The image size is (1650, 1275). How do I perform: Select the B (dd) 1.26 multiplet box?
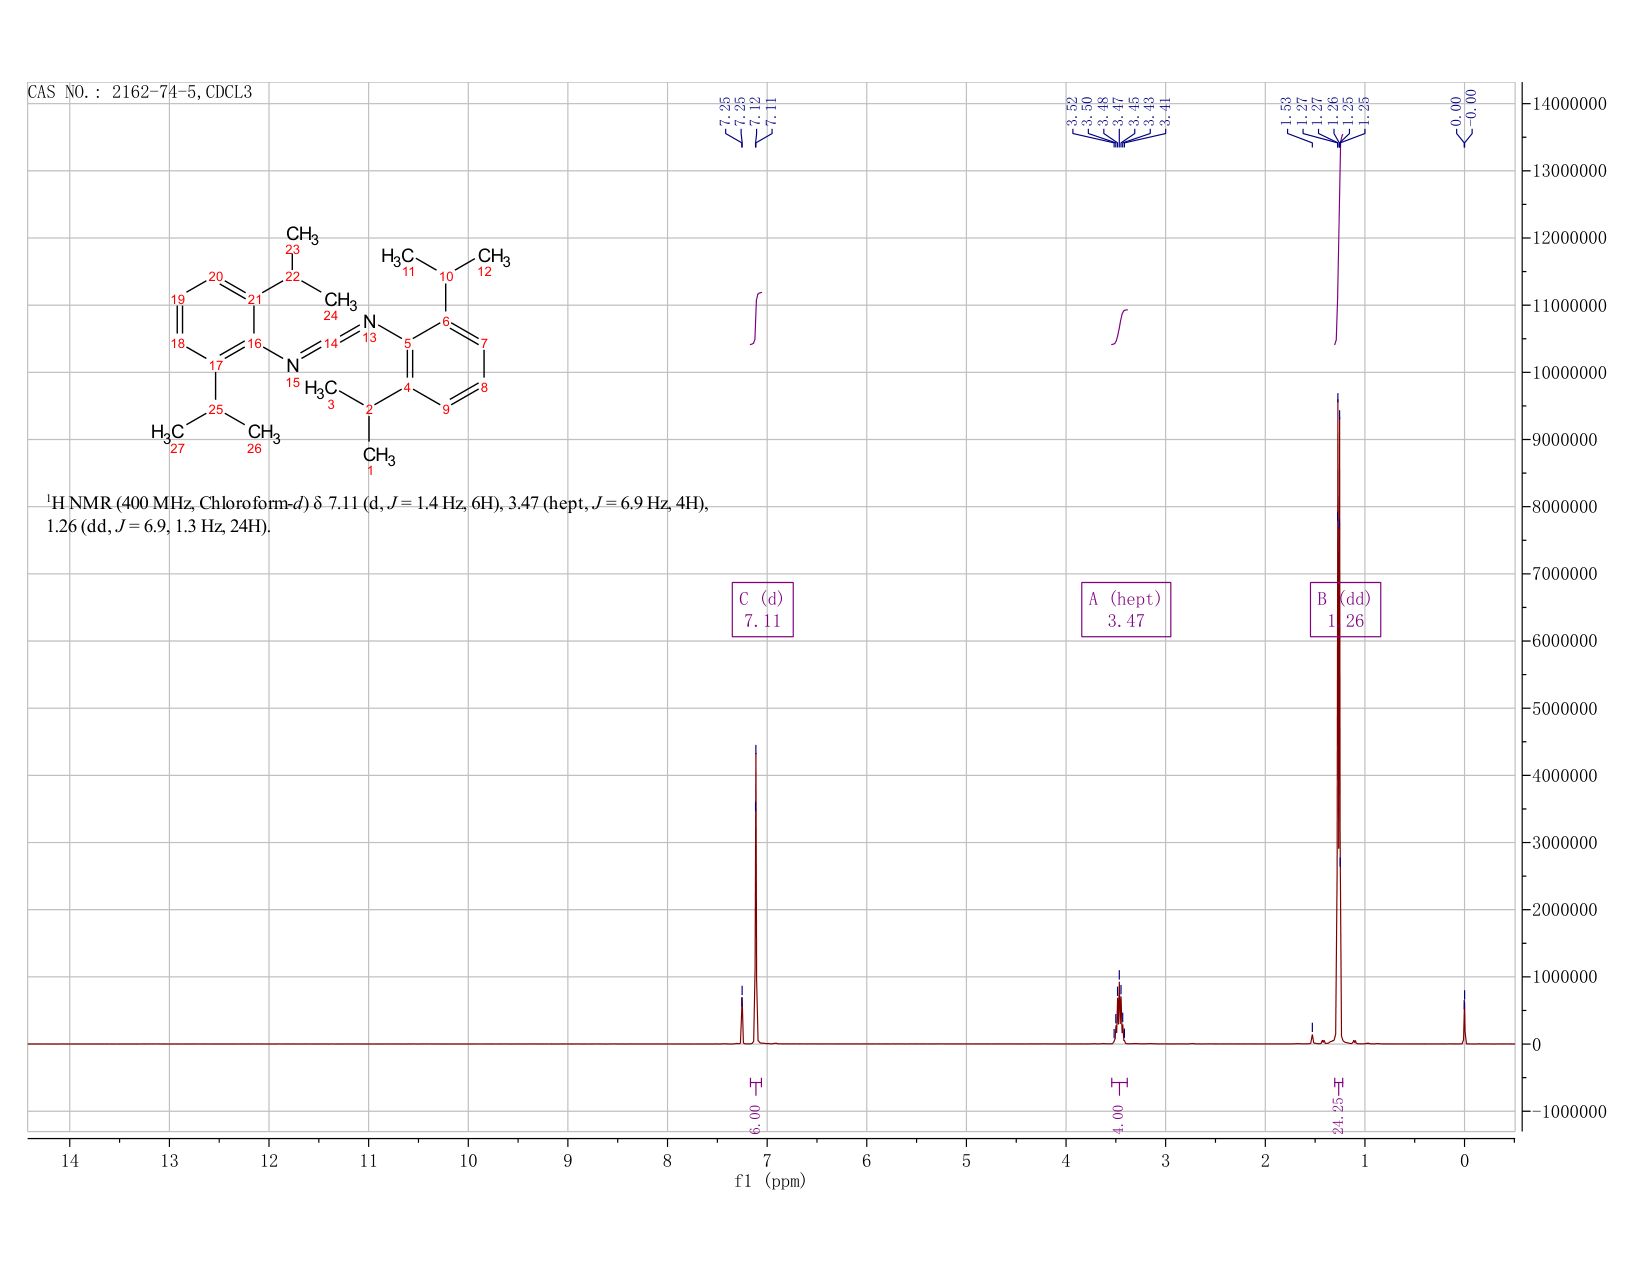click(1345, 610)
